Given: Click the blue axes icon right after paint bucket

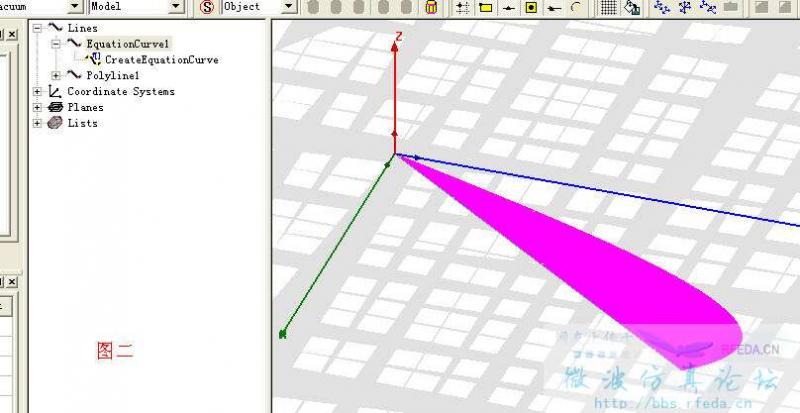Looking at the screenshot, I should coord(662,7).
